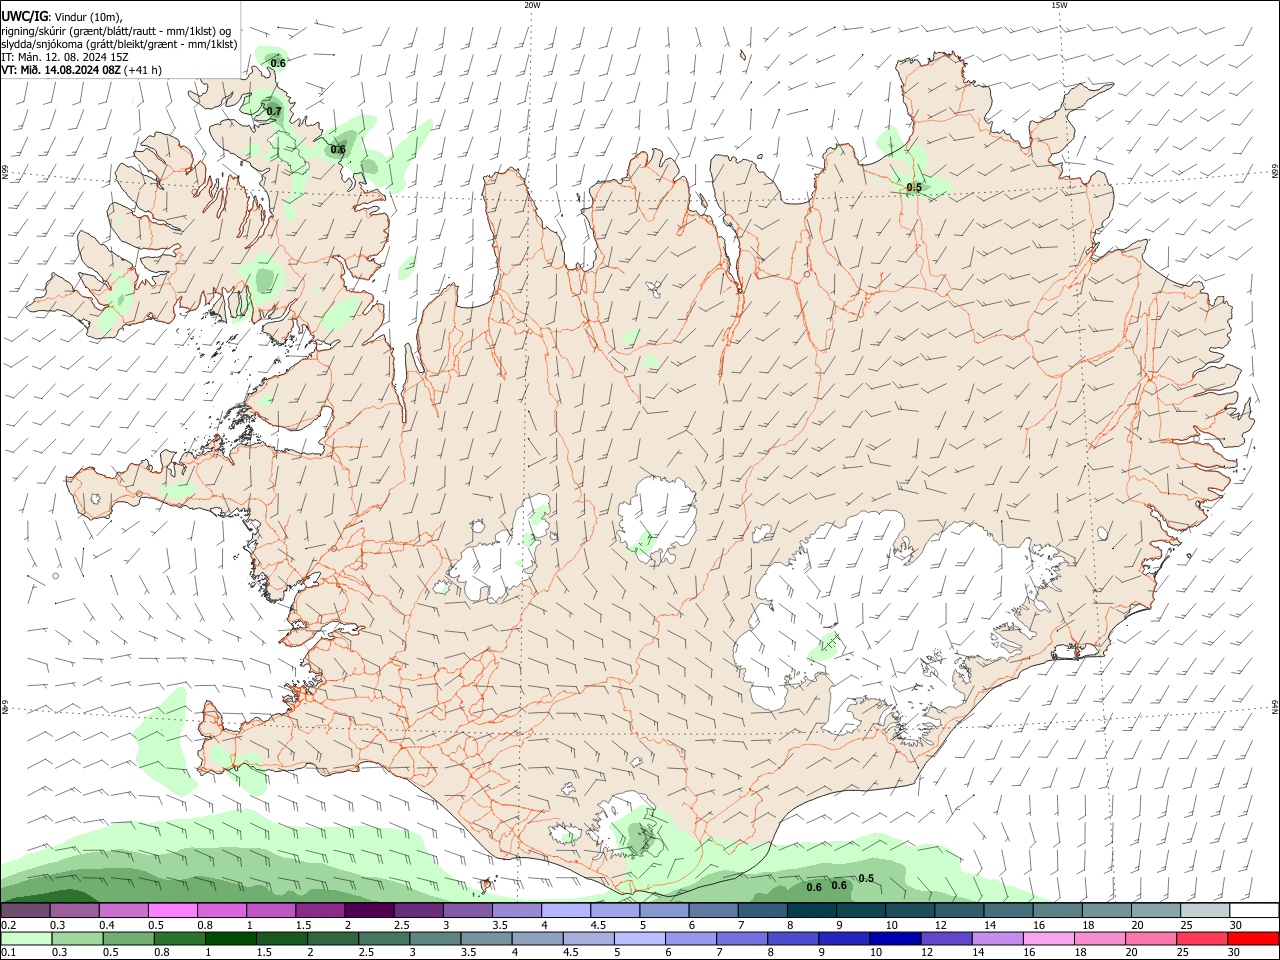Click the upper legend lavender swatch between 4 and 4.5
The height and width of the screenshot is (960, 1280).
[x=565, y=910]
